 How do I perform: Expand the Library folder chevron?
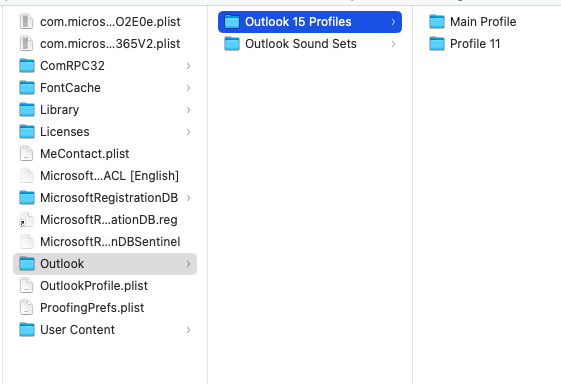tap(189, 110)
